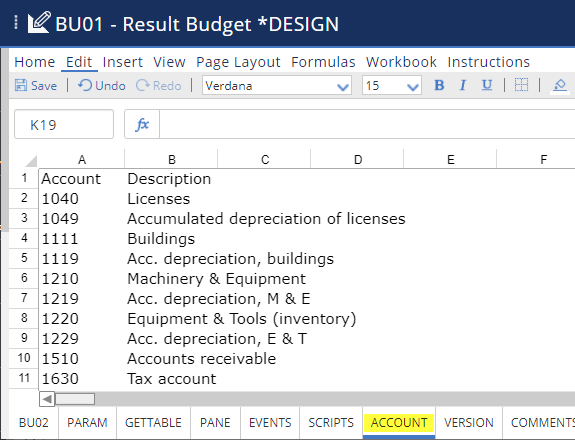Switch to the PARAM sheet tab

pos(87,422)
